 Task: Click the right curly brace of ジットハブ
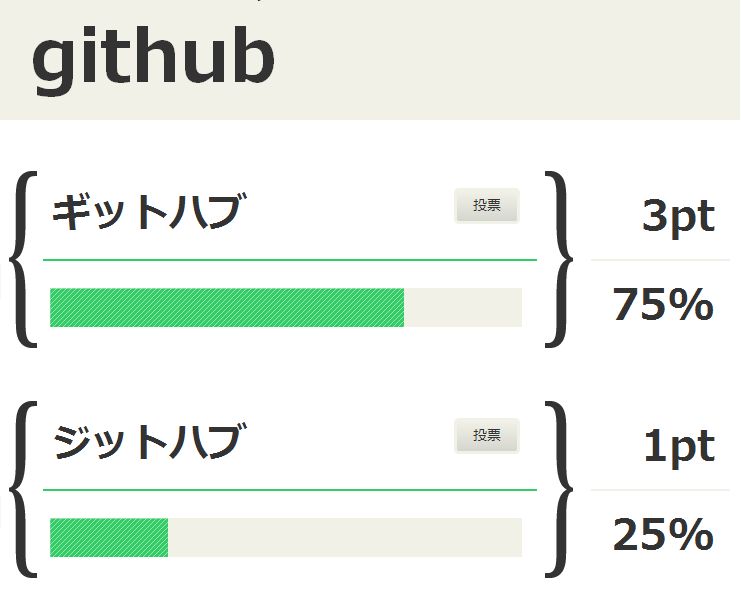coord(559,489)
